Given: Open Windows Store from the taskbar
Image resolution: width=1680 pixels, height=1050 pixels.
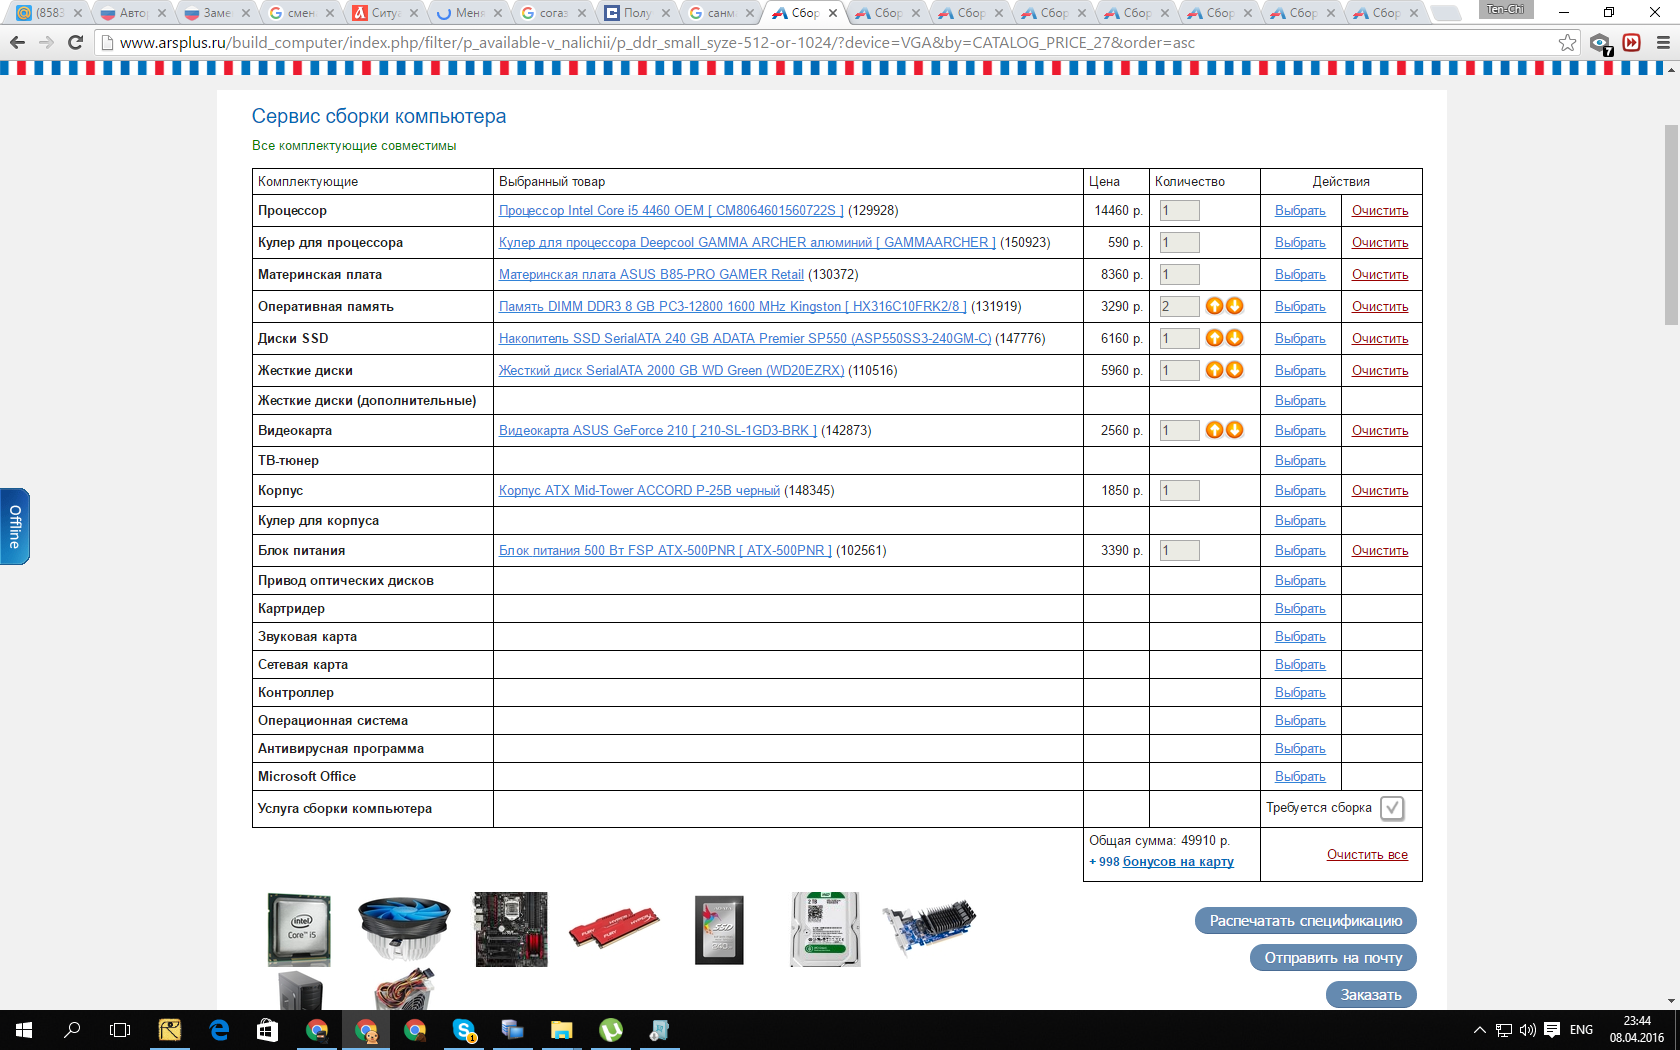Looking at the screenshot, I should (x=268, y=1030).
